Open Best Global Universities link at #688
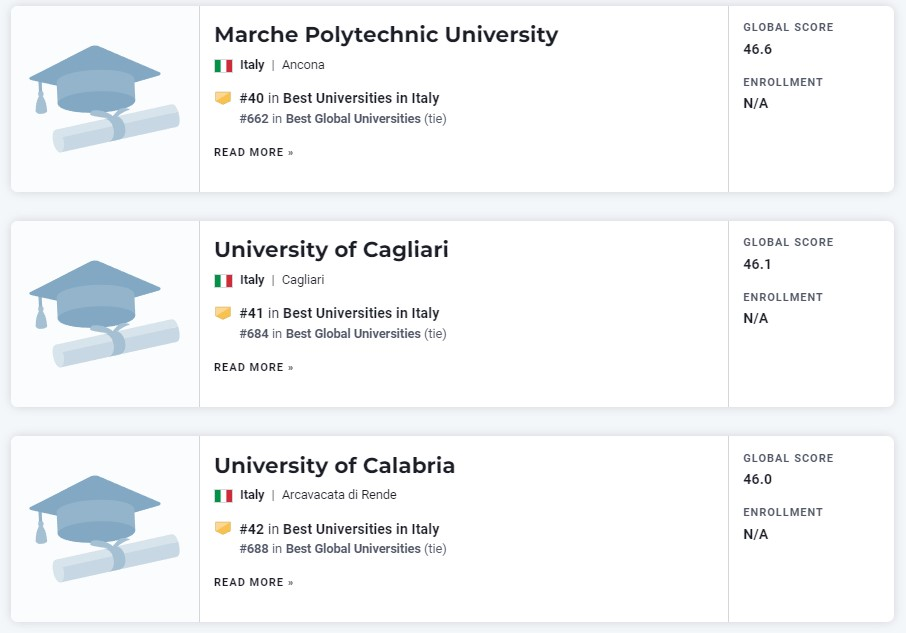The width and height of the screenshot is (906, 633). coord(353,548)
